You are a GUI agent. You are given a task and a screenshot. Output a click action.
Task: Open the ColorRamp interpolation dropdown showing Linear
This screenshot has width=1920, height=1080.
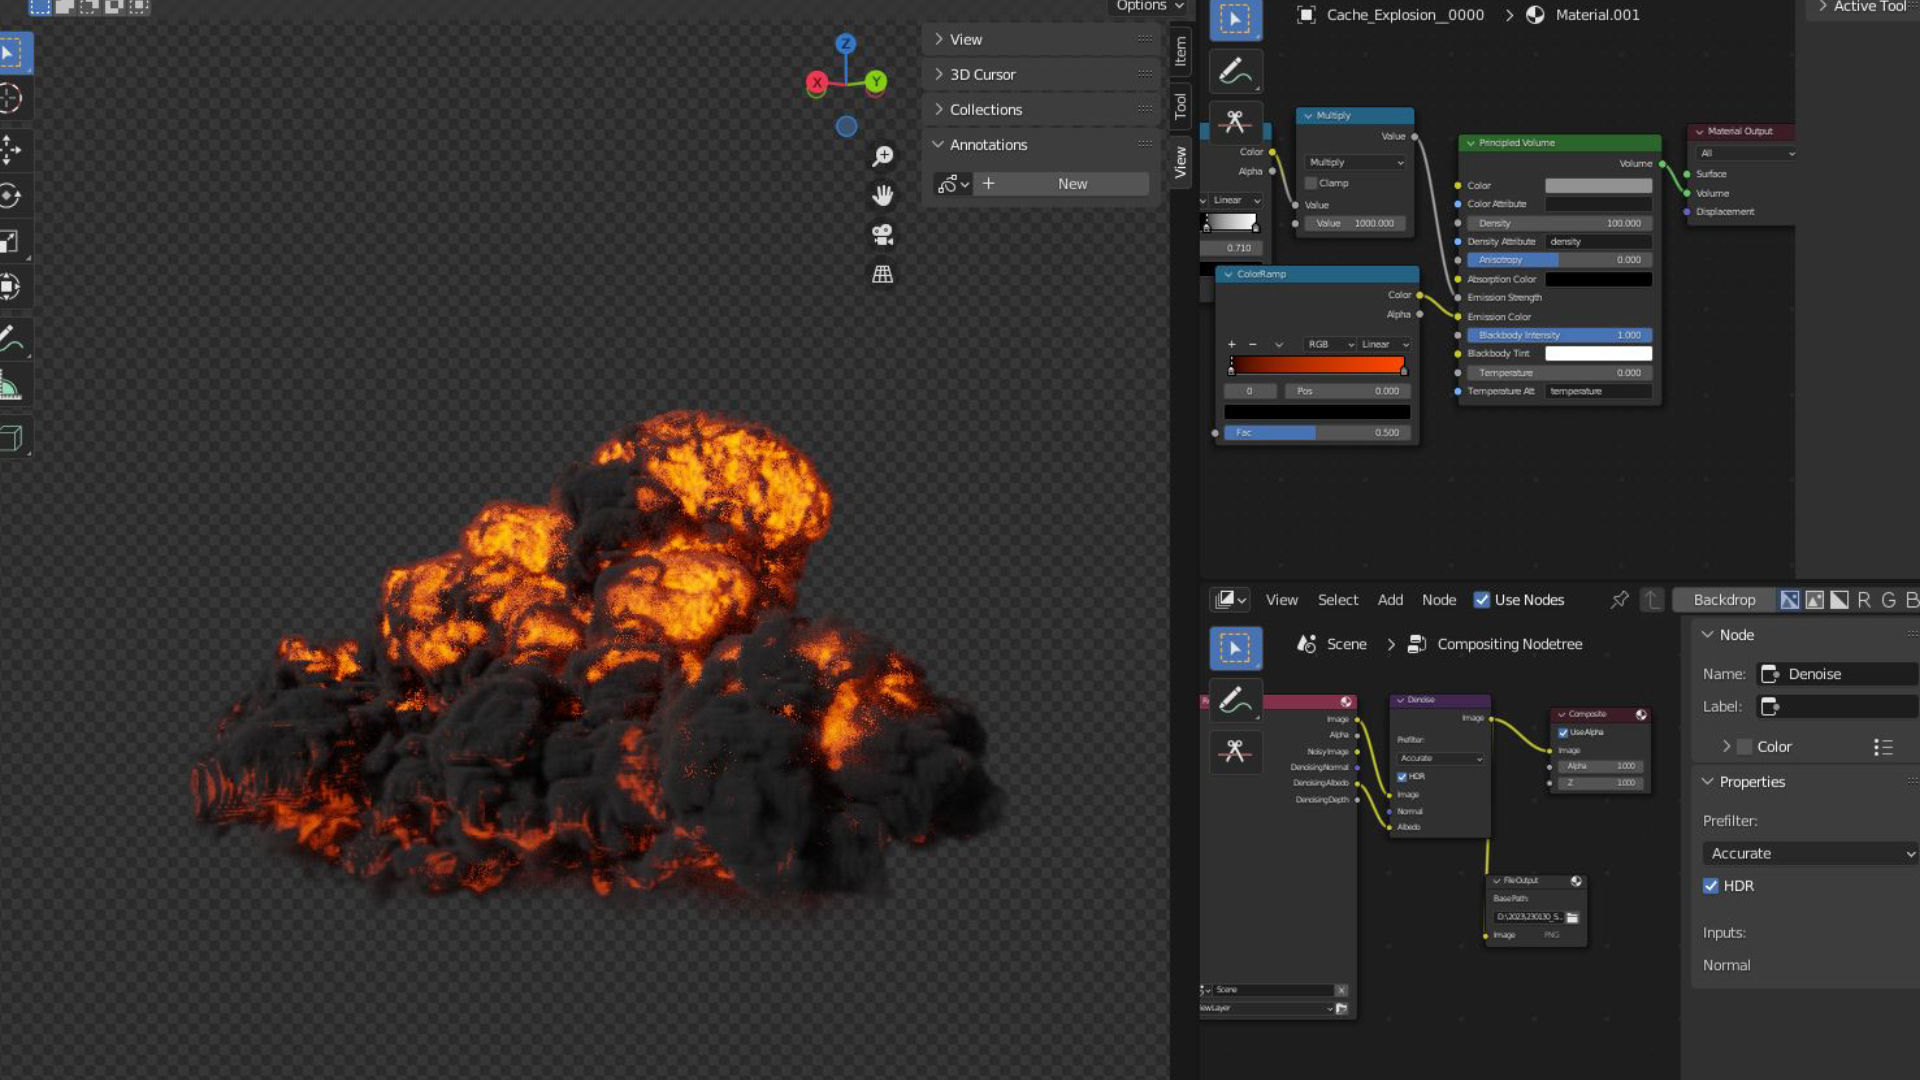[1384, 344]
